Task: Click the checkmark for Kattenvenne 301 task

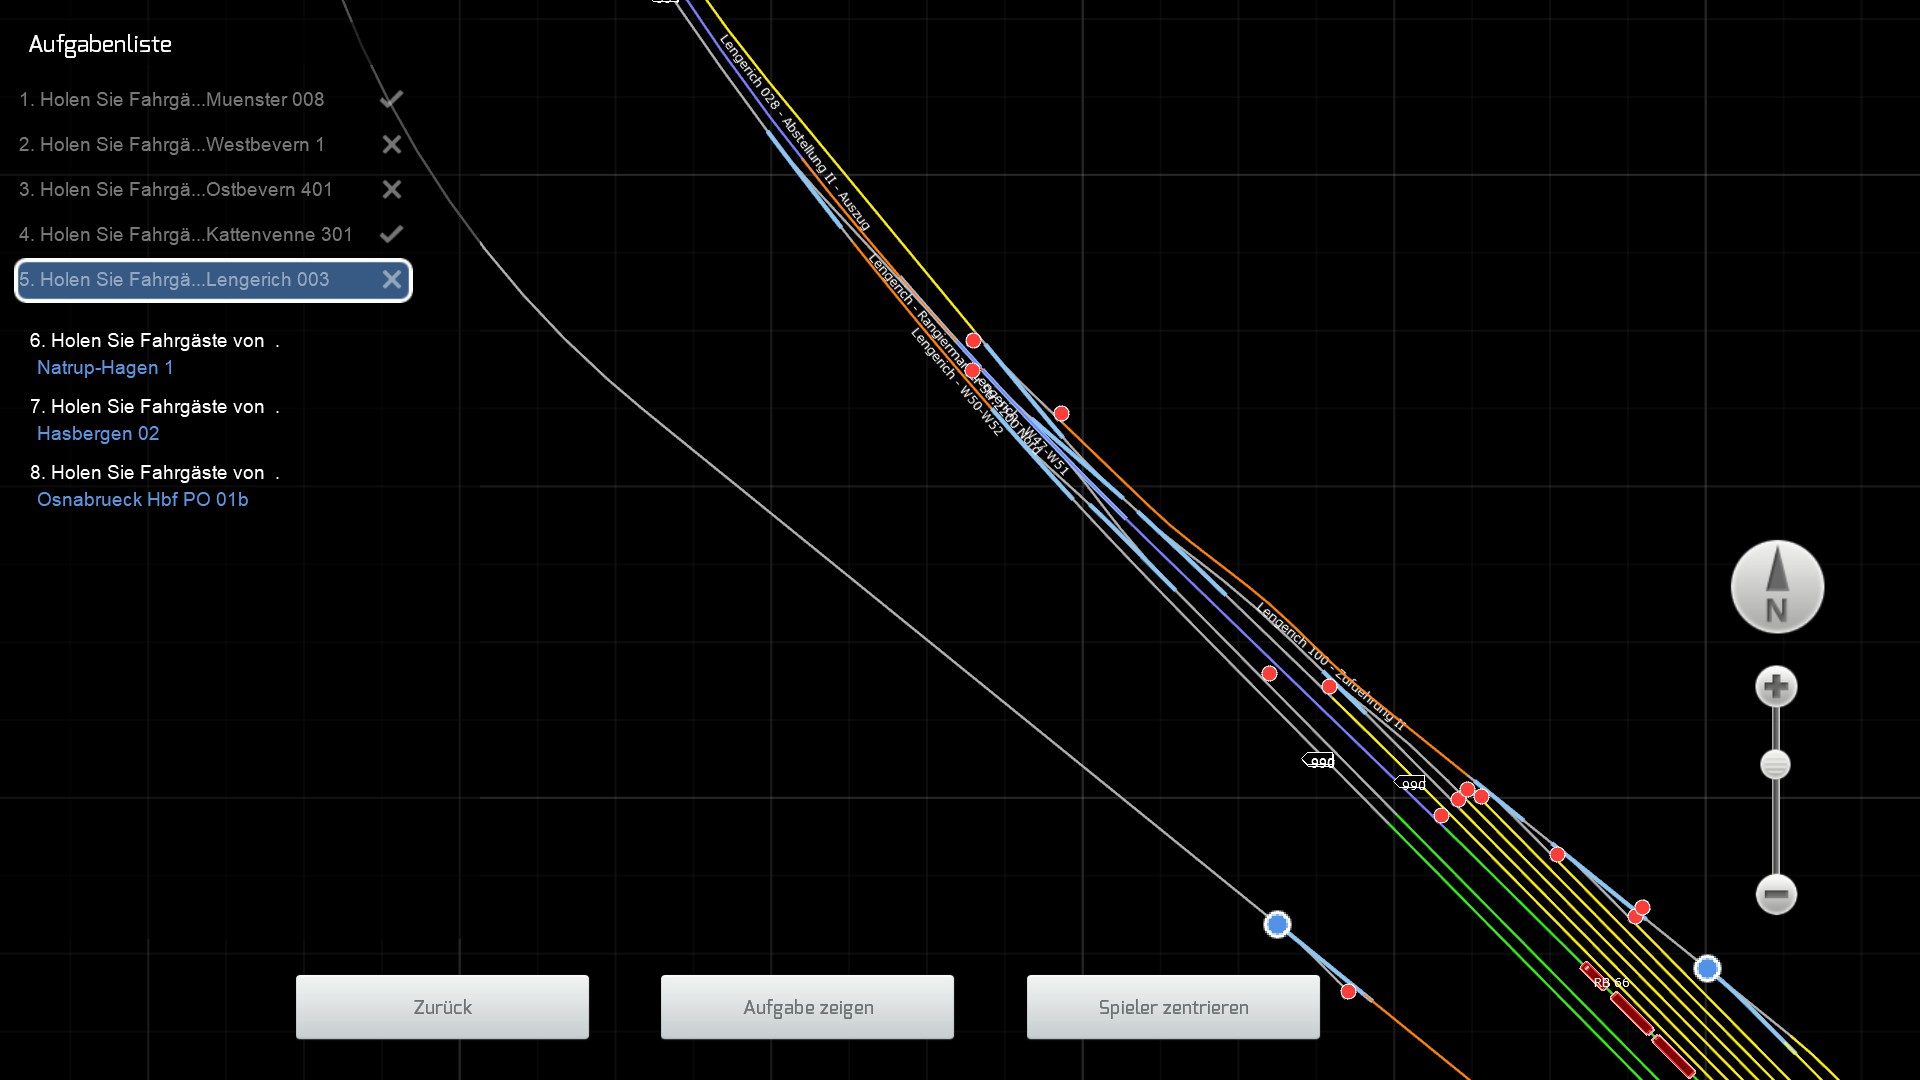Action: (x=391, y=234)
